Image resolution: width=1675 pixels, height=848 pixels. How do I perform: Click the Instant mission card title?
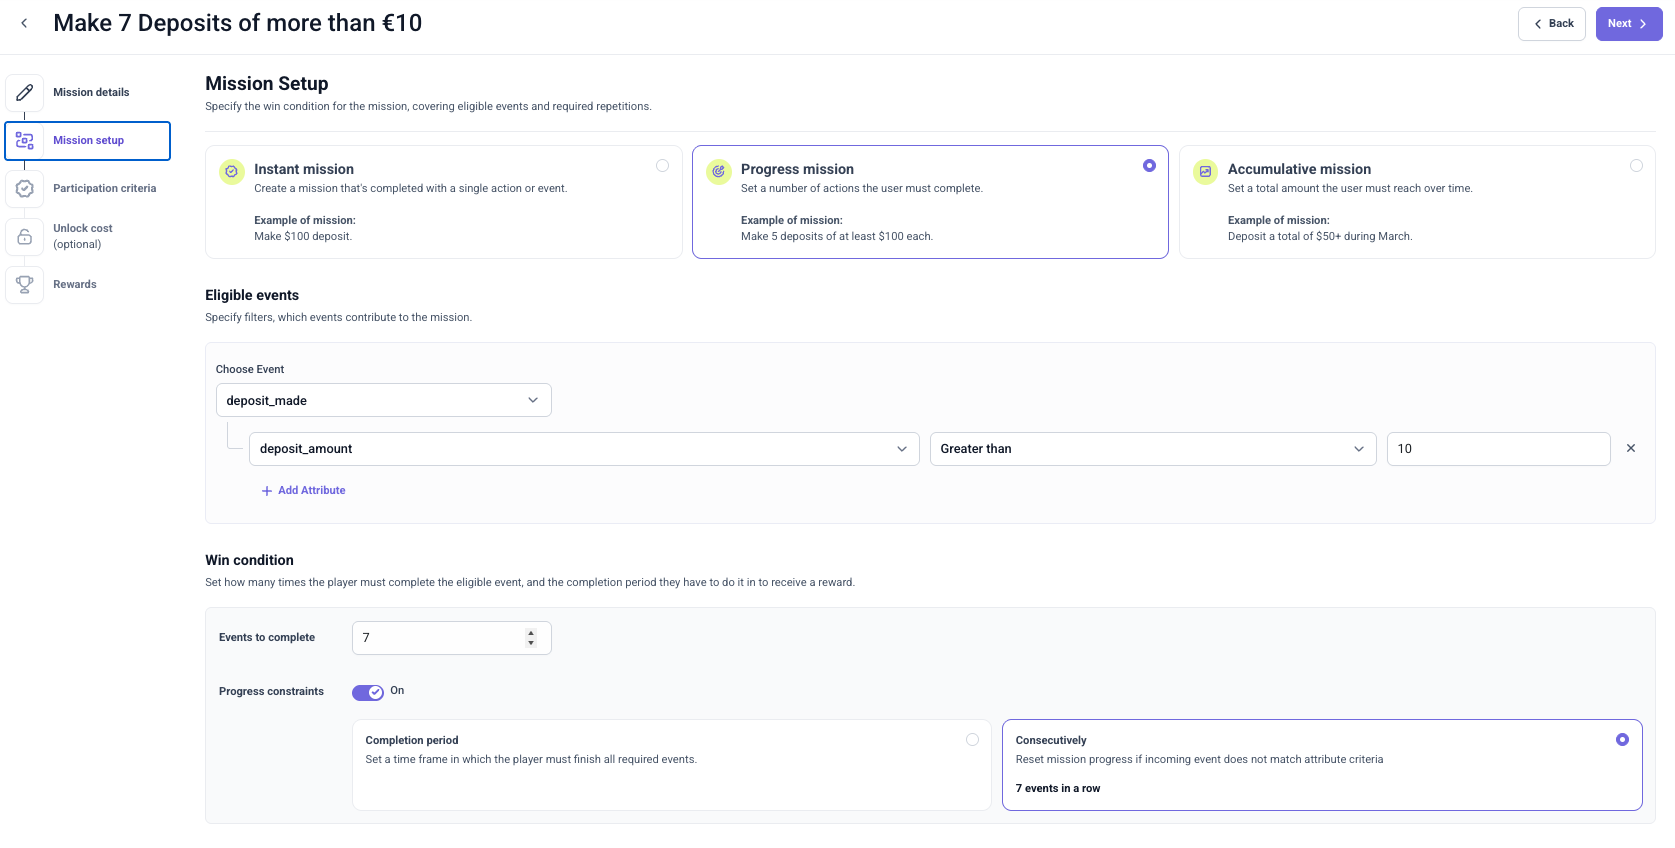[x=304, y=169]
